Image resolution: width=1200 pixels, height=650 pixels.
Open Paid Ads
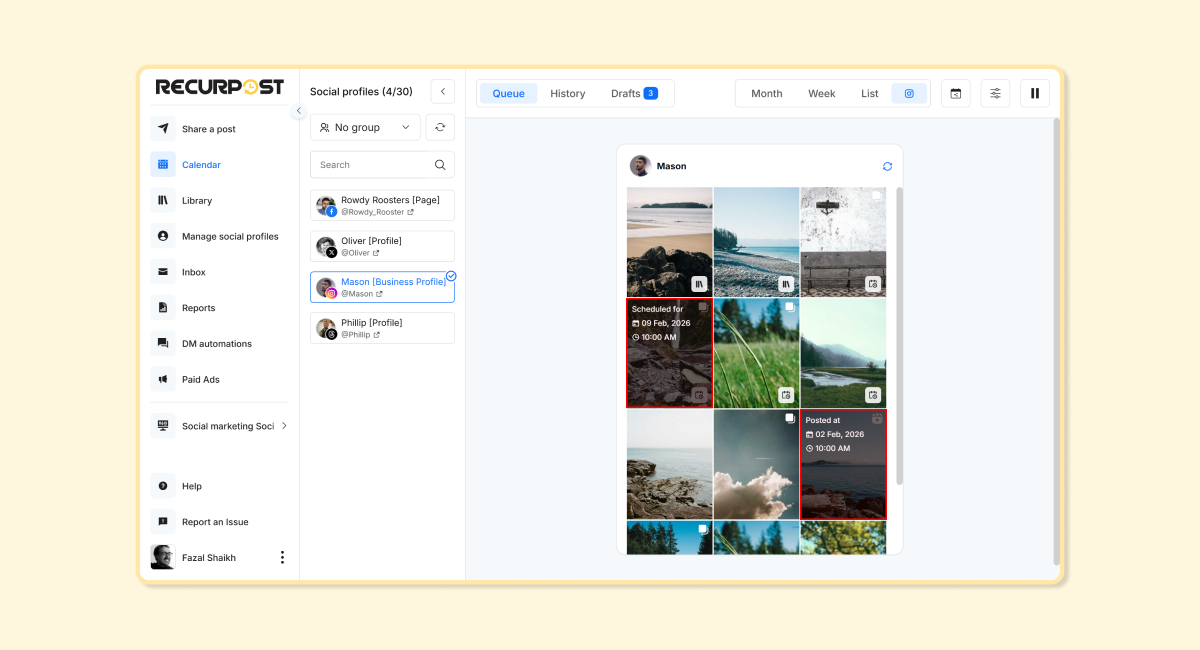pyautogui.click(x=199, y=379)
